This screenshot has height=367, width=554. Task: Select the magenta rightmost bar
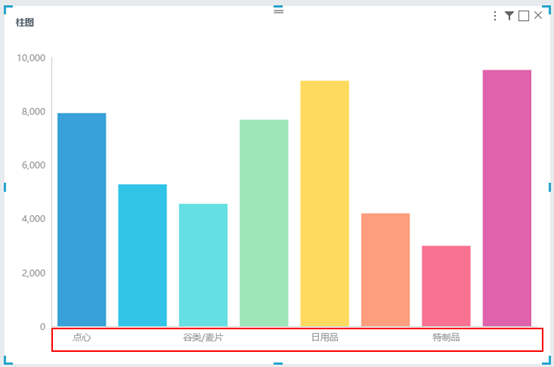(507, 198)
